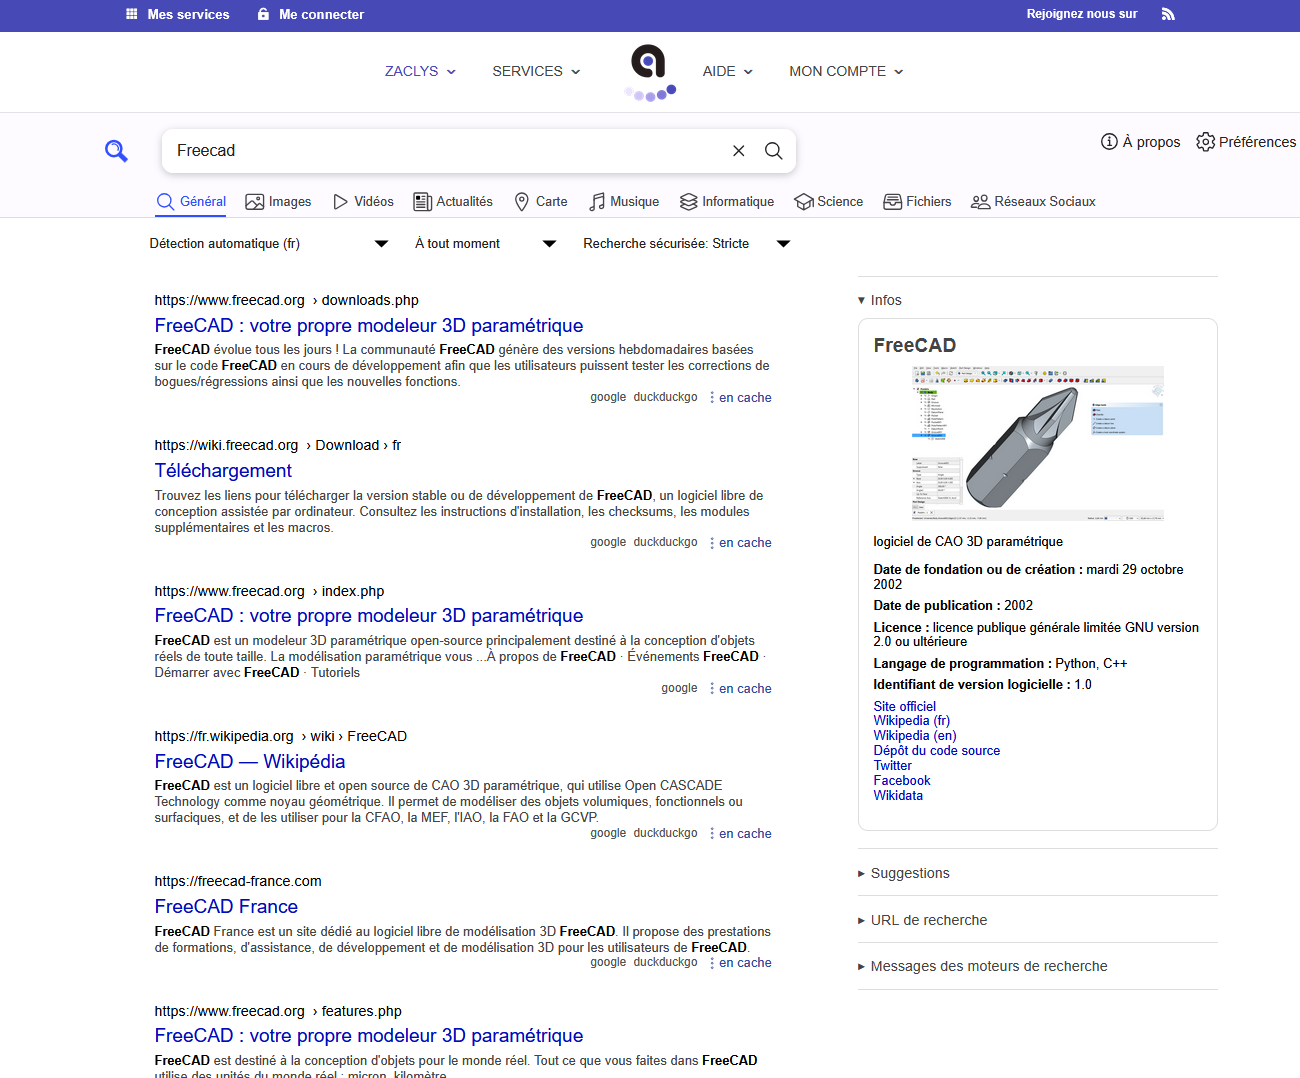
Task: Open the language detection dropdown
Action: click(268, 244)
